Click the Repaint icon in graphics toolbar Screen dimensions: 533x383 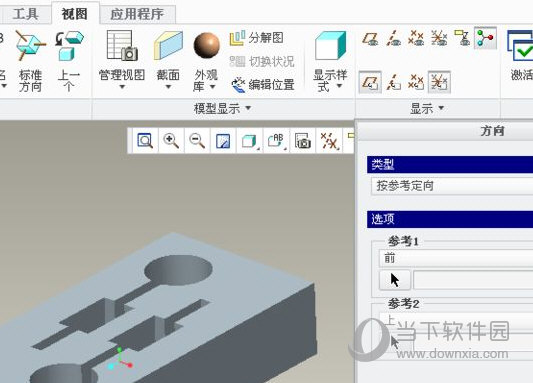pyautogui.click(x=223, y=141)
